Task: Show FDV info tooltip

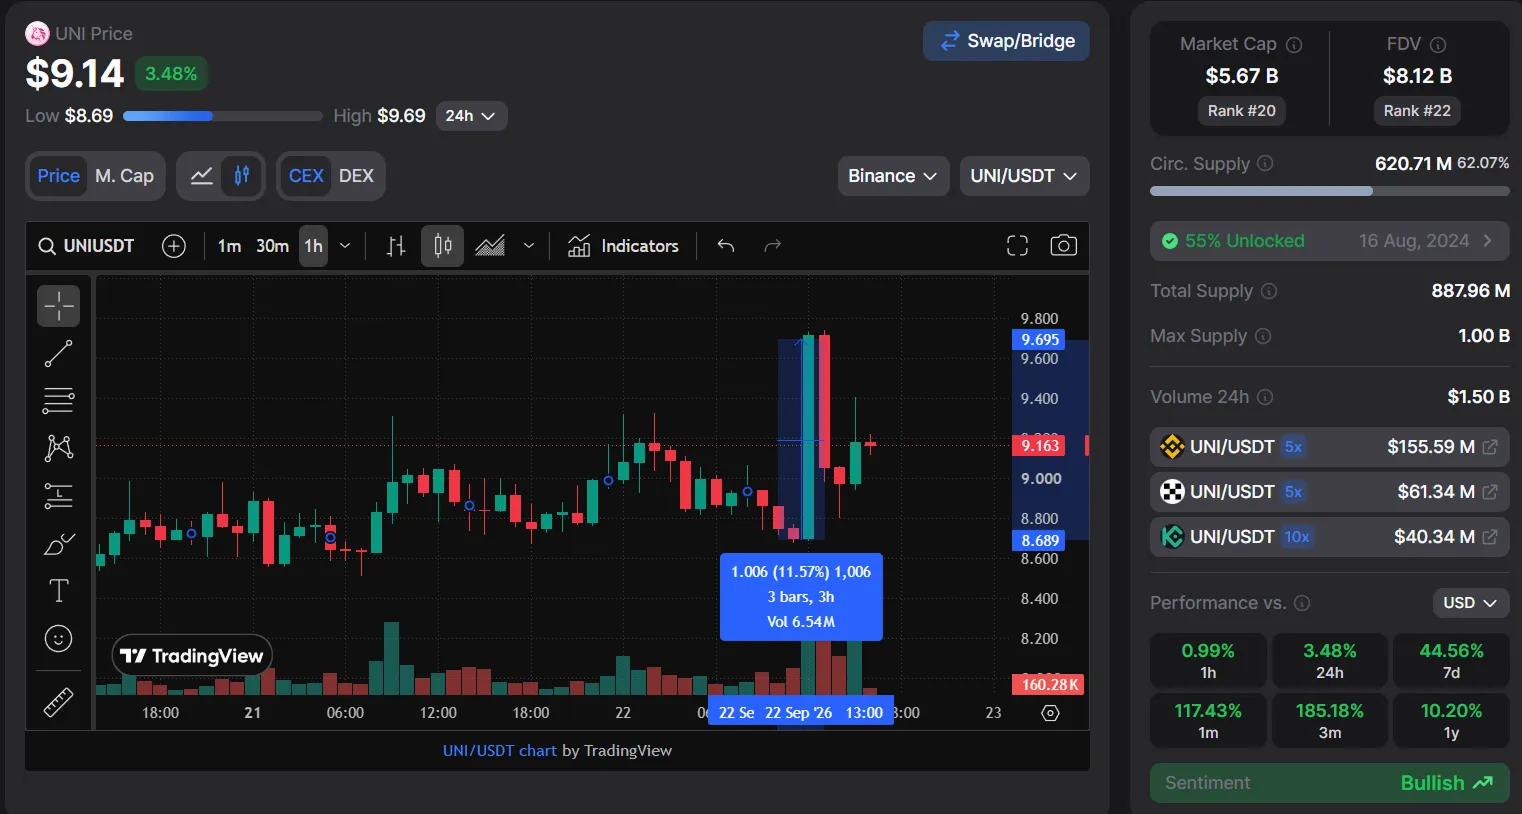Action: 1438,45
